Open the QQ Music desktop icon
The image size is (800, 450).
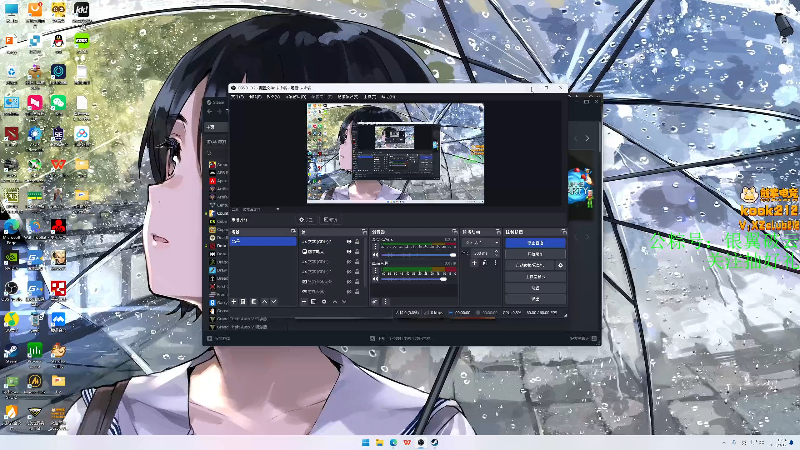tap(11, 320)
